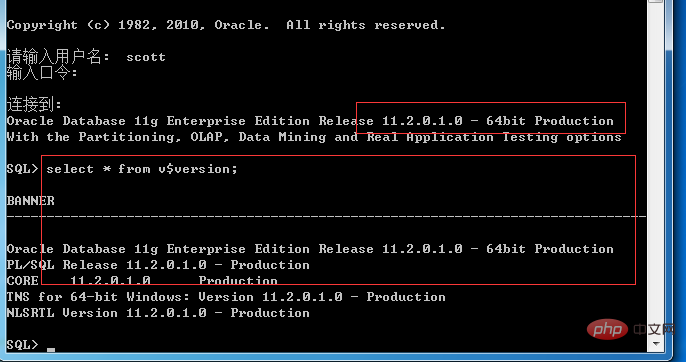The width and height of the screenshot is (686, 362).
Task: Click the red php logo watermark
Action: pyautogui.click(x=607, y=329)
